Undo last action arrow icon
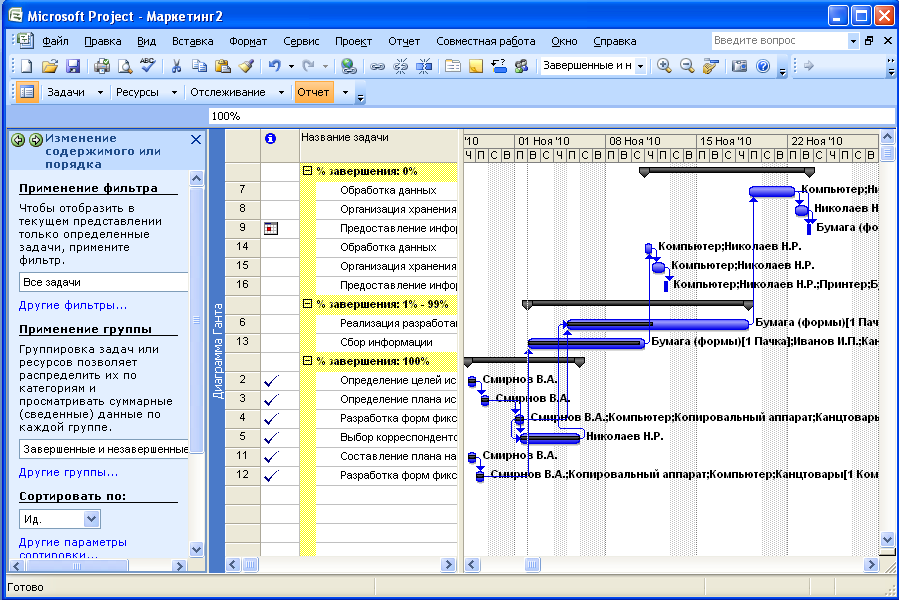Image resolution: width=899 pixels, height=600 pixels. [x=275, y=66]
